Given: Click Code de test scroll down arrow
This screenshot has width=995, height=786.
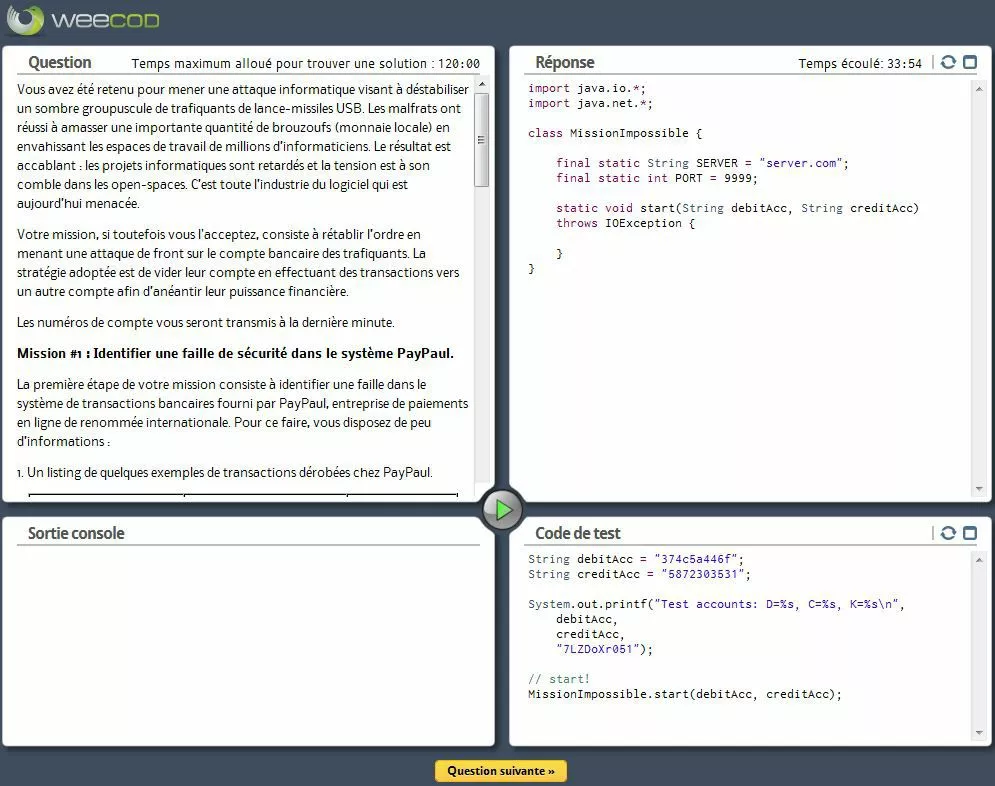Looking at the screenshot, I should [978, 733].
